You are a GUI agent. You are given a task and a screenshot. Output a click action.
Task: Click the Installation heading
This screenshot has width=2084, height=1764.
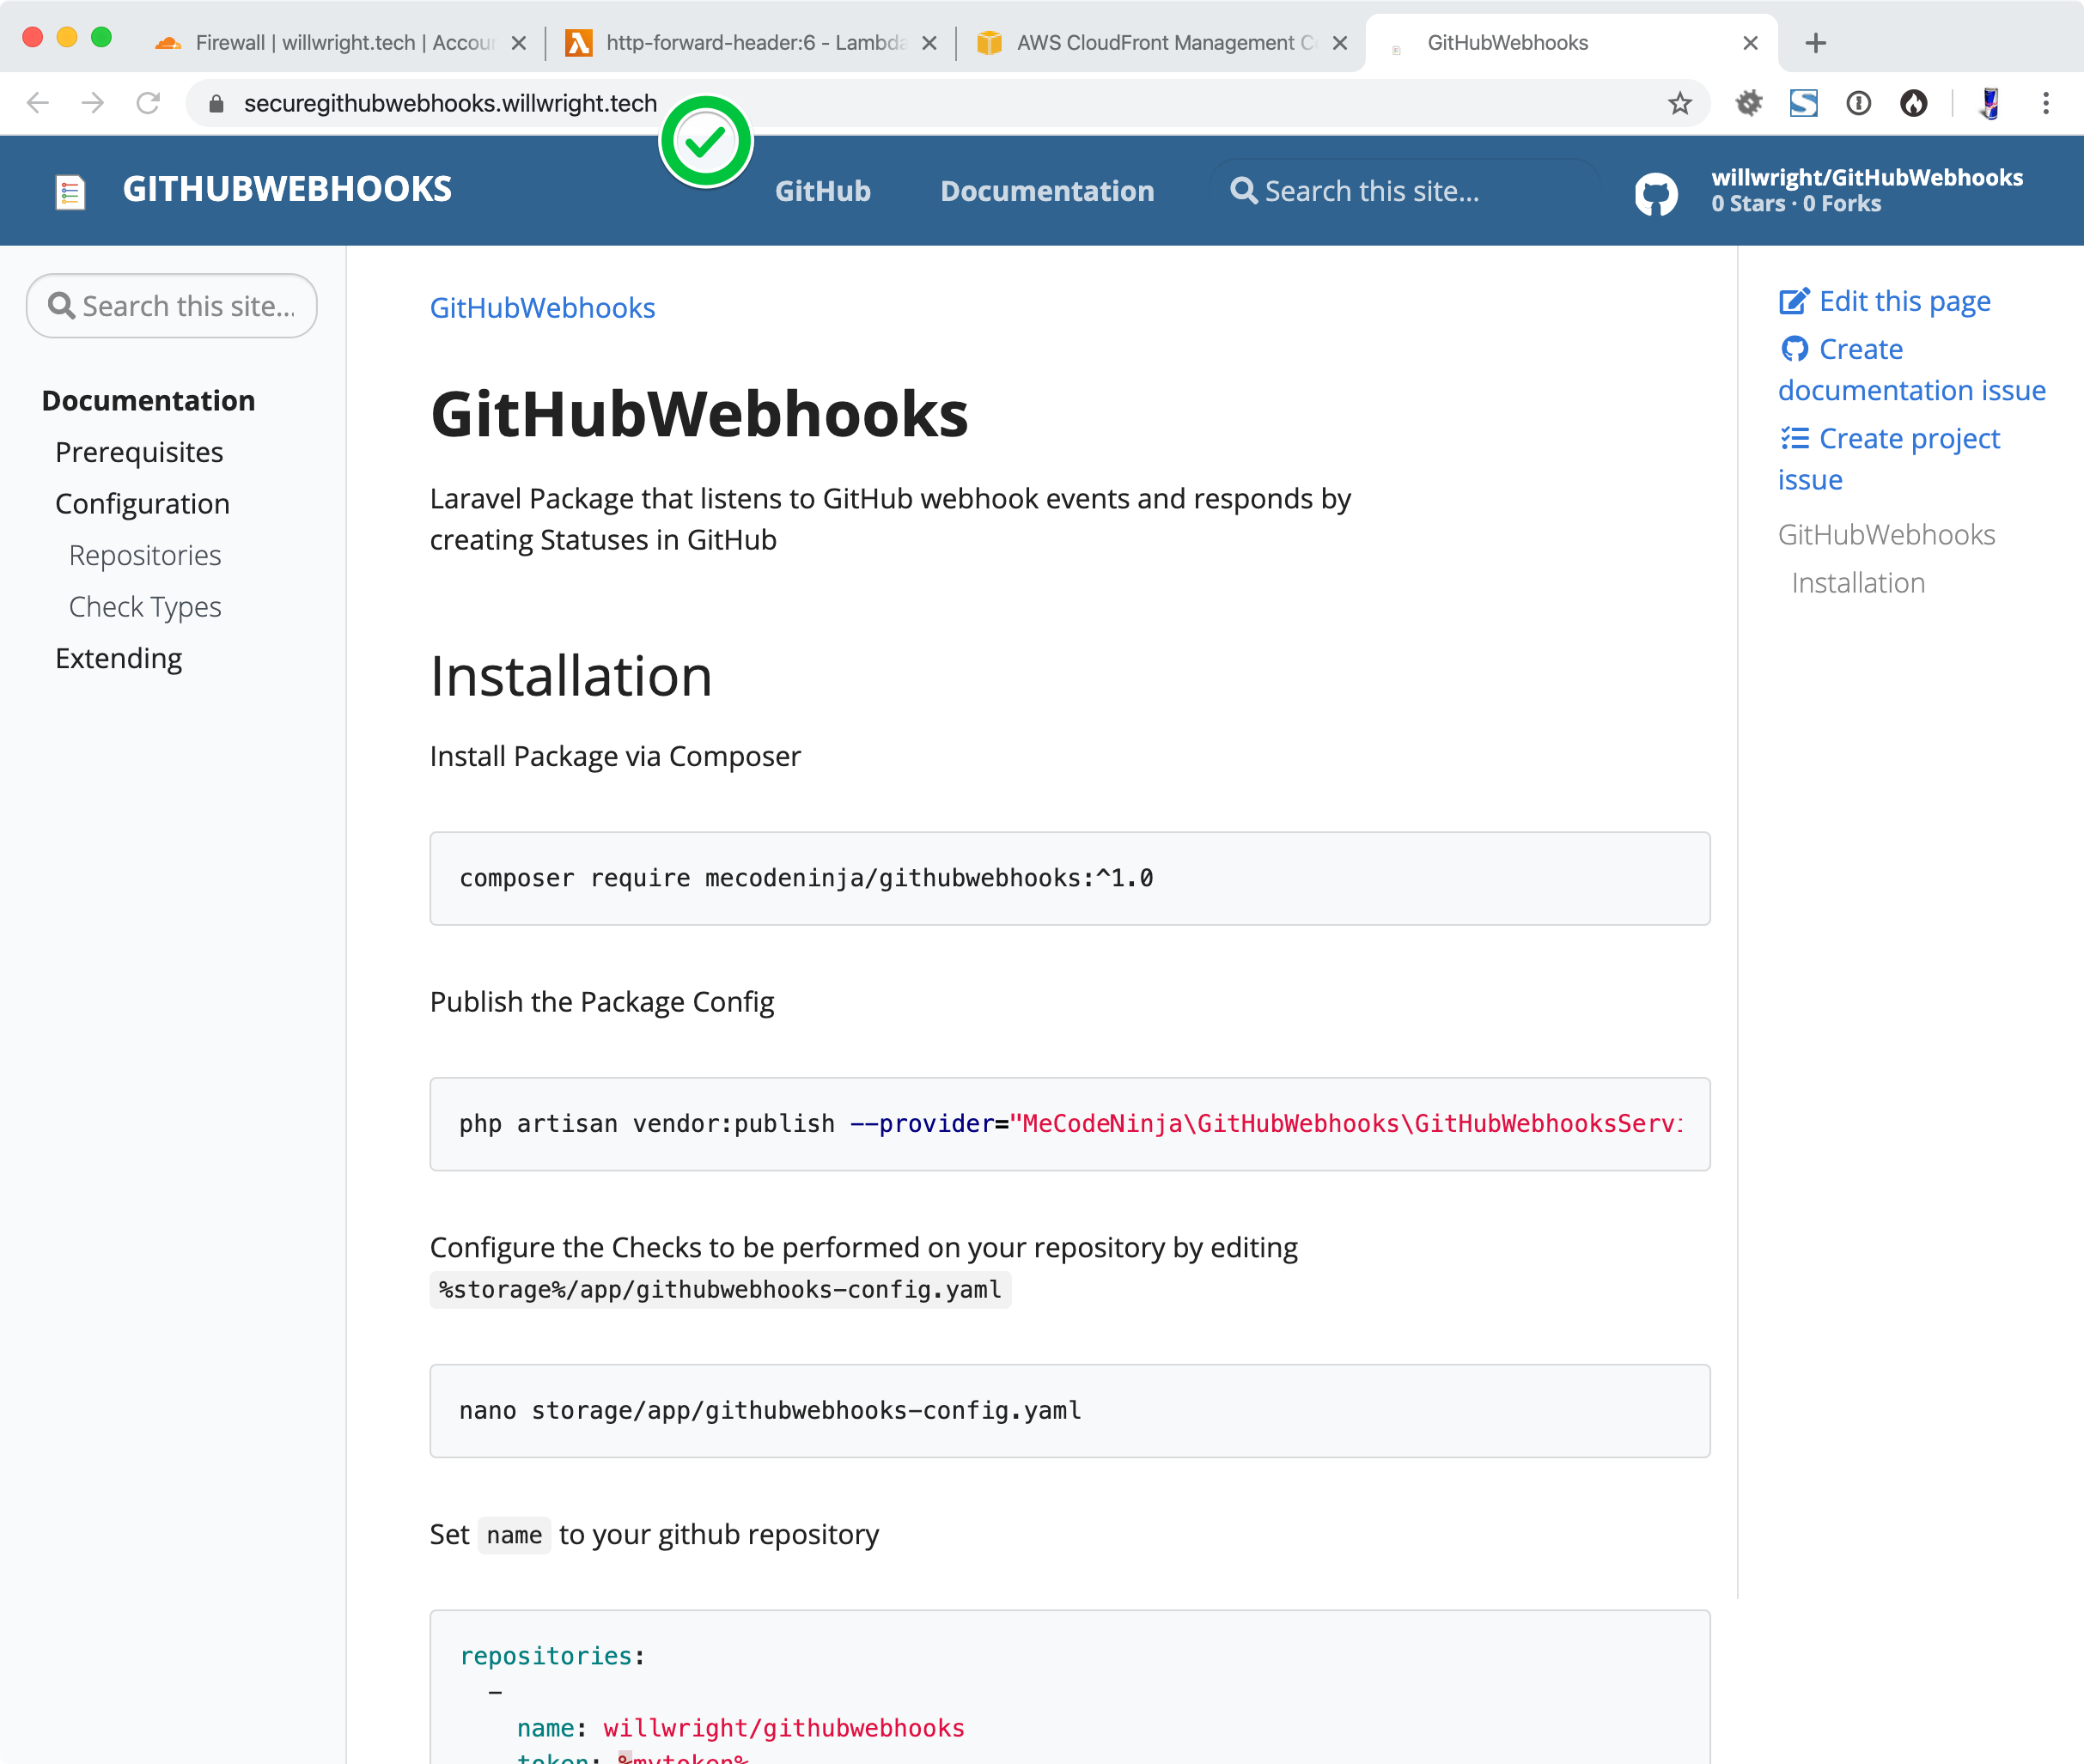click(x=570, y=676)
